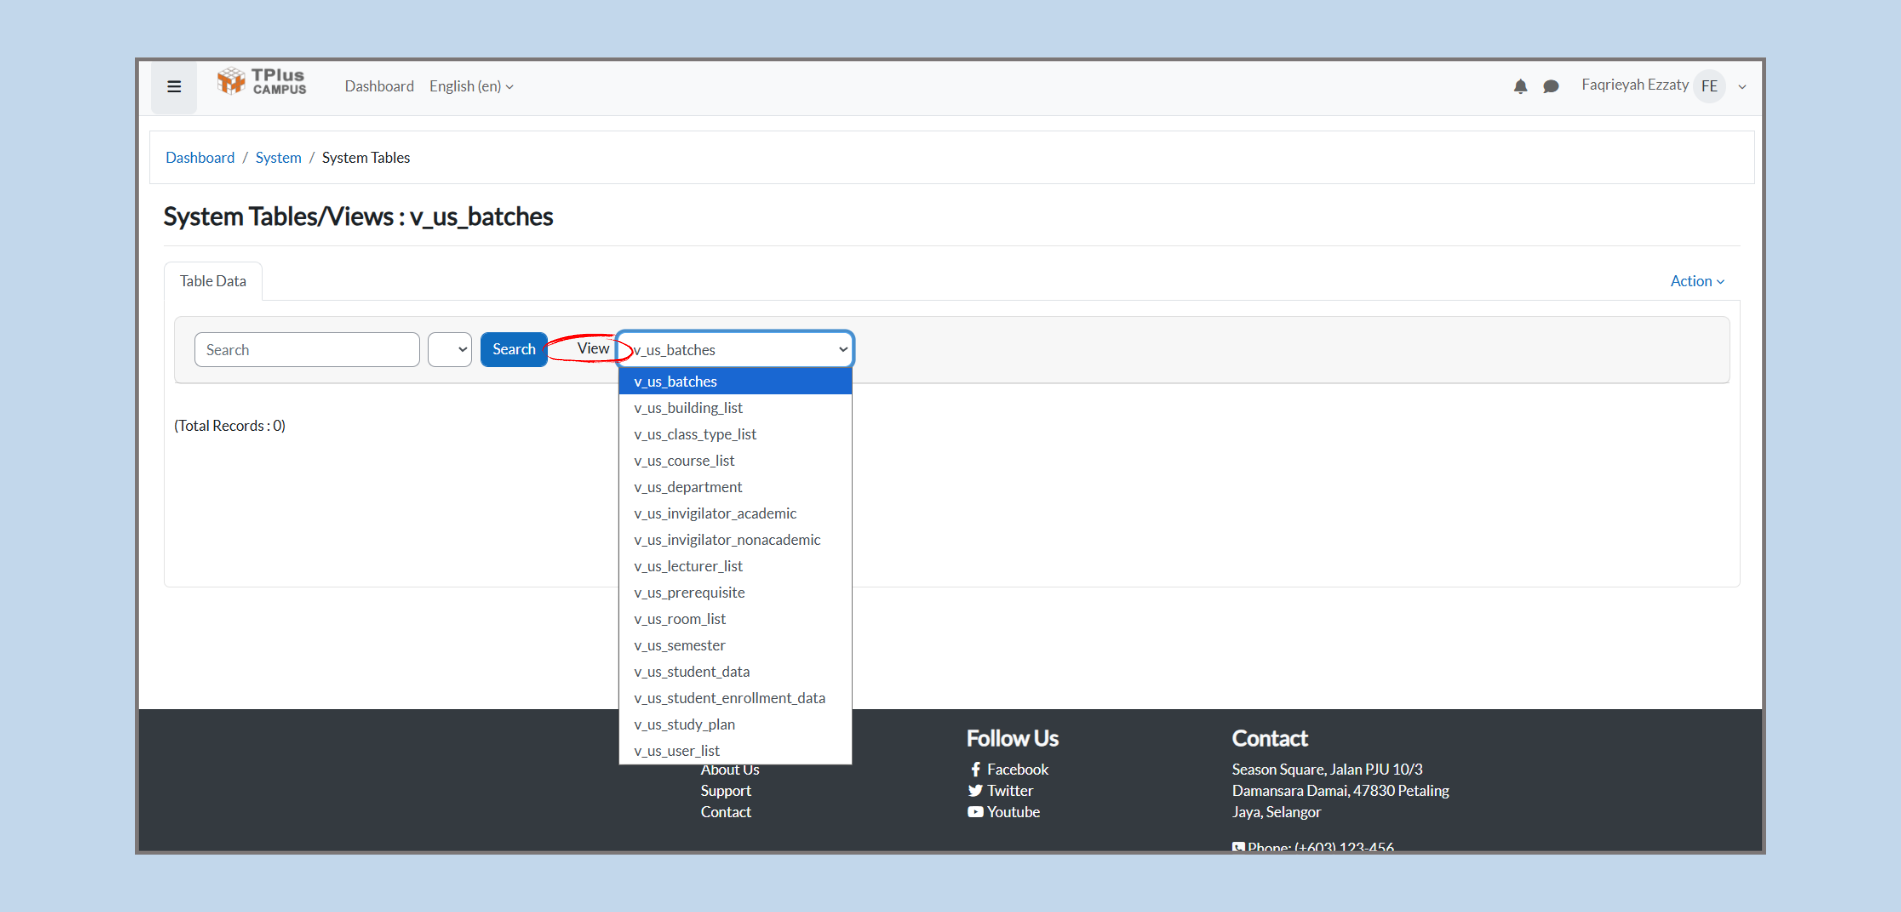Open the chat messages icon
Viewport: 1901px width, 912px height.
click(1551, 87)
